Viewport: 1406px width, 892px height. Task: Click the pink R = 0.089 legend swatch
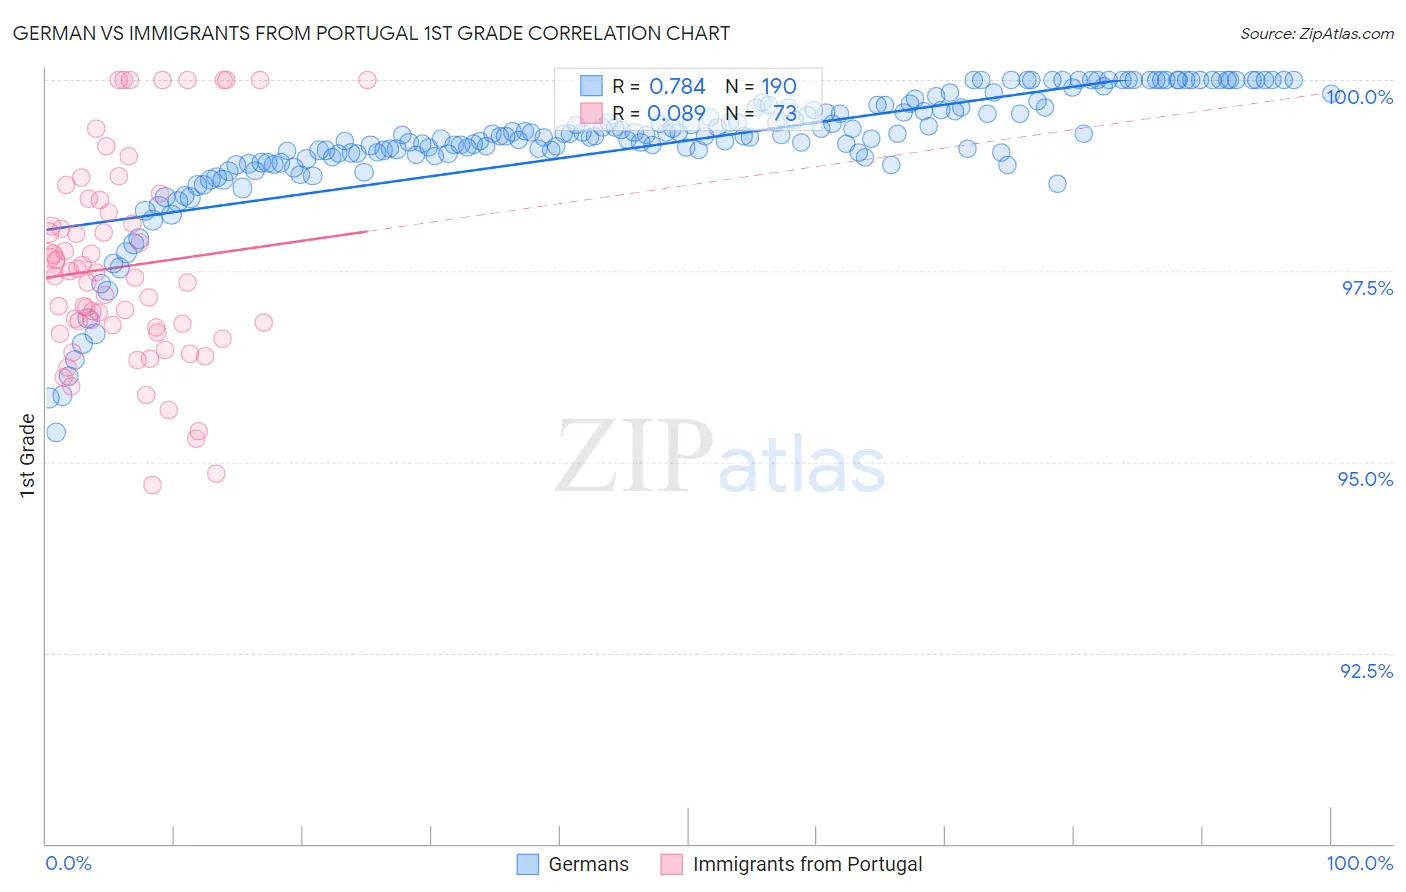[x=591, y=113]
